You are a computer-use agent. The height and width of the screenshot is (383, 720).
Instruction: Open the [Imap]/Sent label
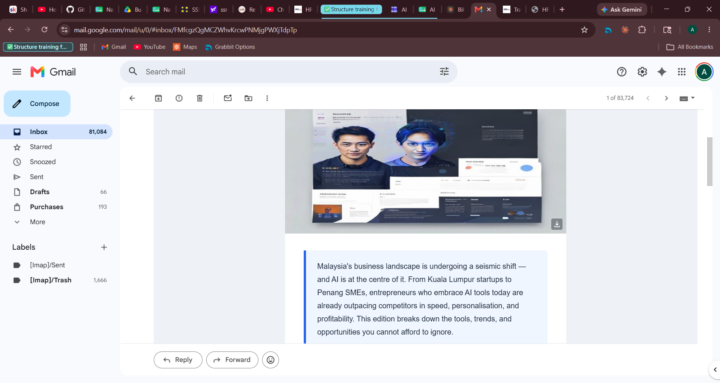(56, 265)
